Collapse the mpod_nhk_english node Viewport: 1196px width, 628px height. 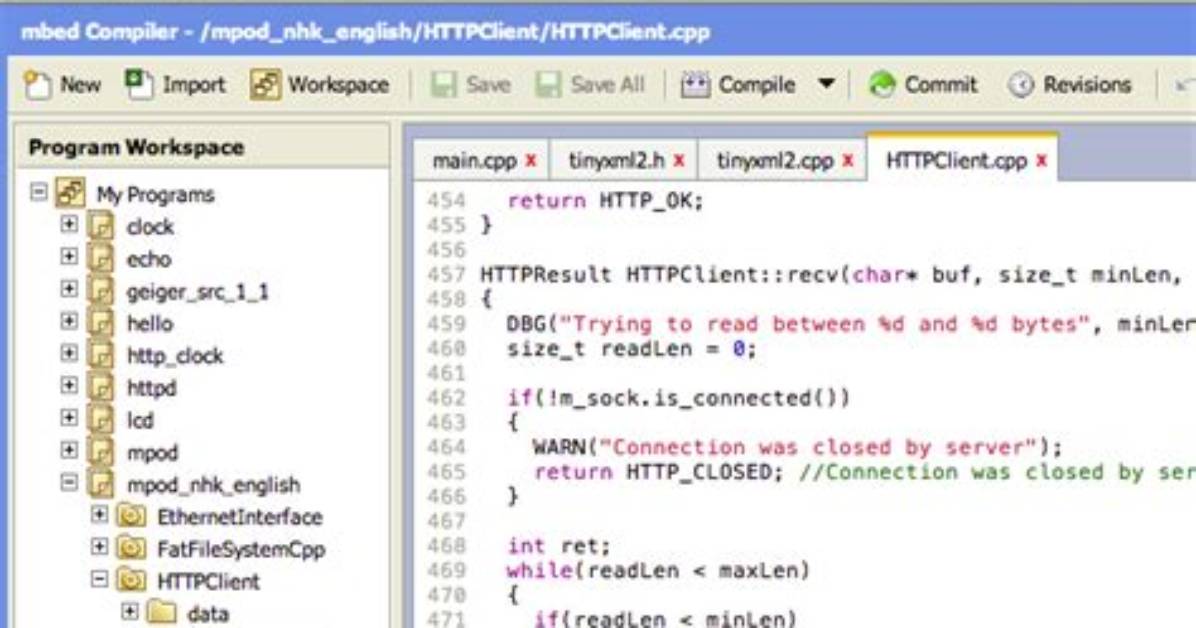tap(69, 482)
